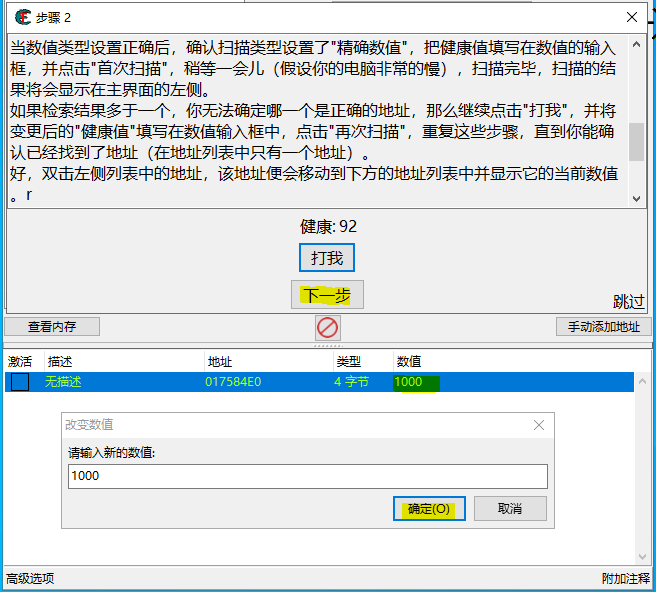Close the 改变数值 dialog with the X
The image size is (656, 592).
pos(539,425)
